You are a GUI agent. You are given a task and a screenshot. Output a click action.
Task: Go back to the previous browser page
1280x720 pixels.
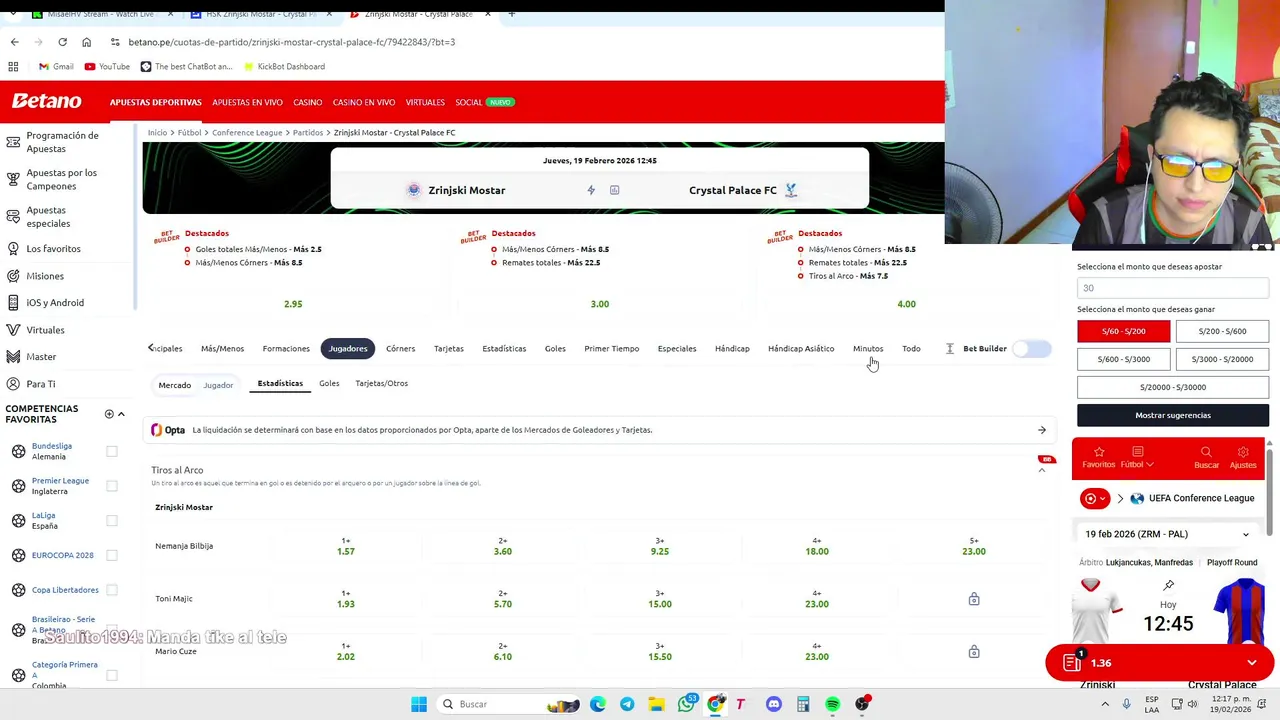(x=14, y=42)
